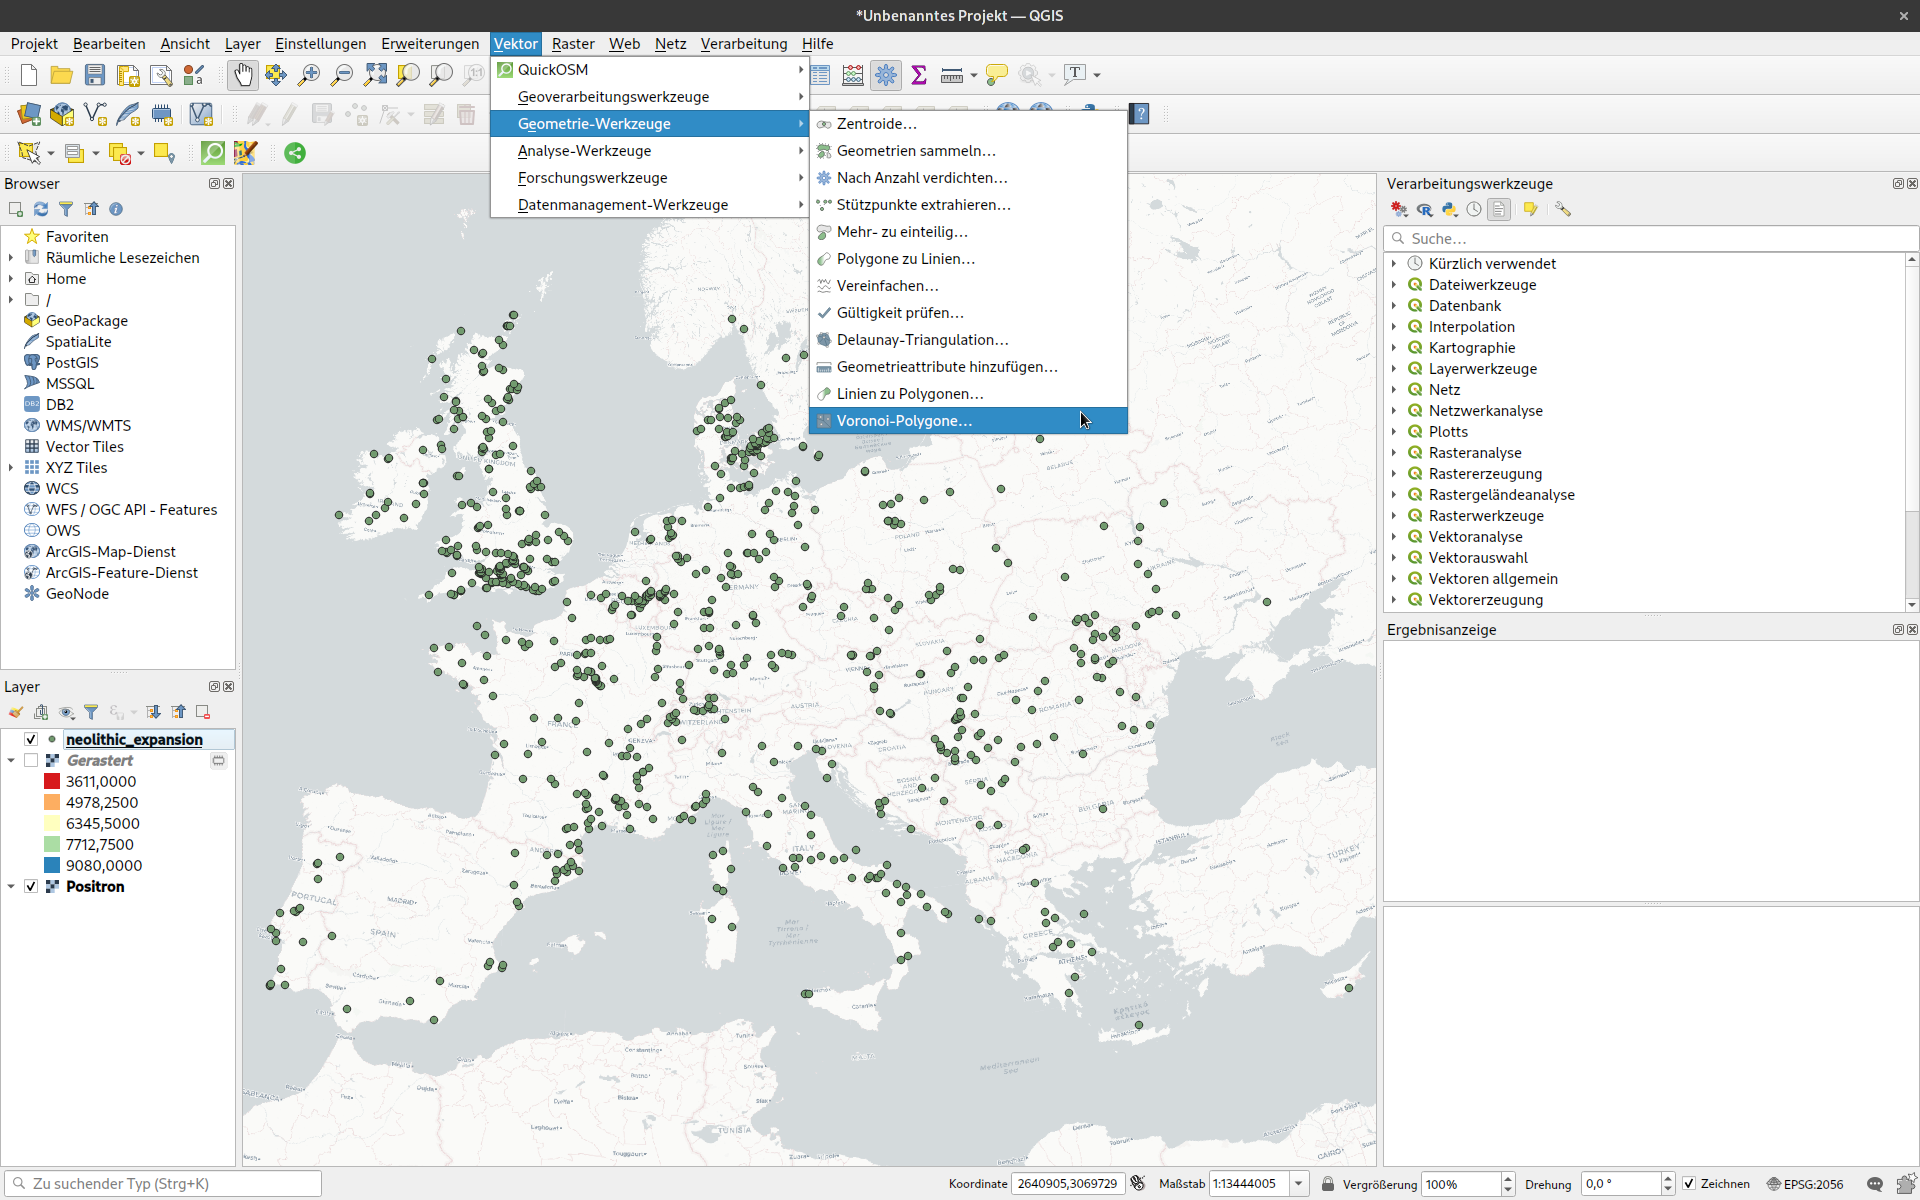
Task: Click the Zoom In magnifier tool
Action: click(x=309, y=75)
